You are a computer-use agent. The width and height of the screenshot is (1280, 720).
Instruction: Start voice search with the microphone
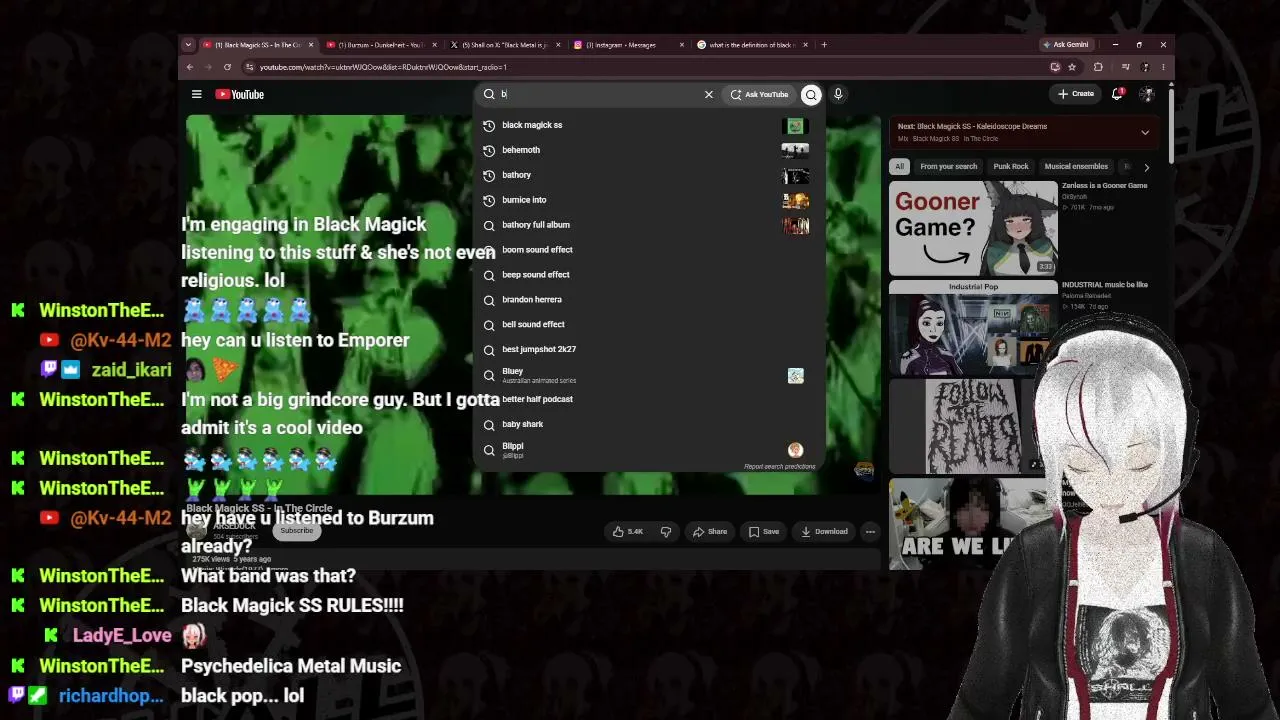[838, 94]
